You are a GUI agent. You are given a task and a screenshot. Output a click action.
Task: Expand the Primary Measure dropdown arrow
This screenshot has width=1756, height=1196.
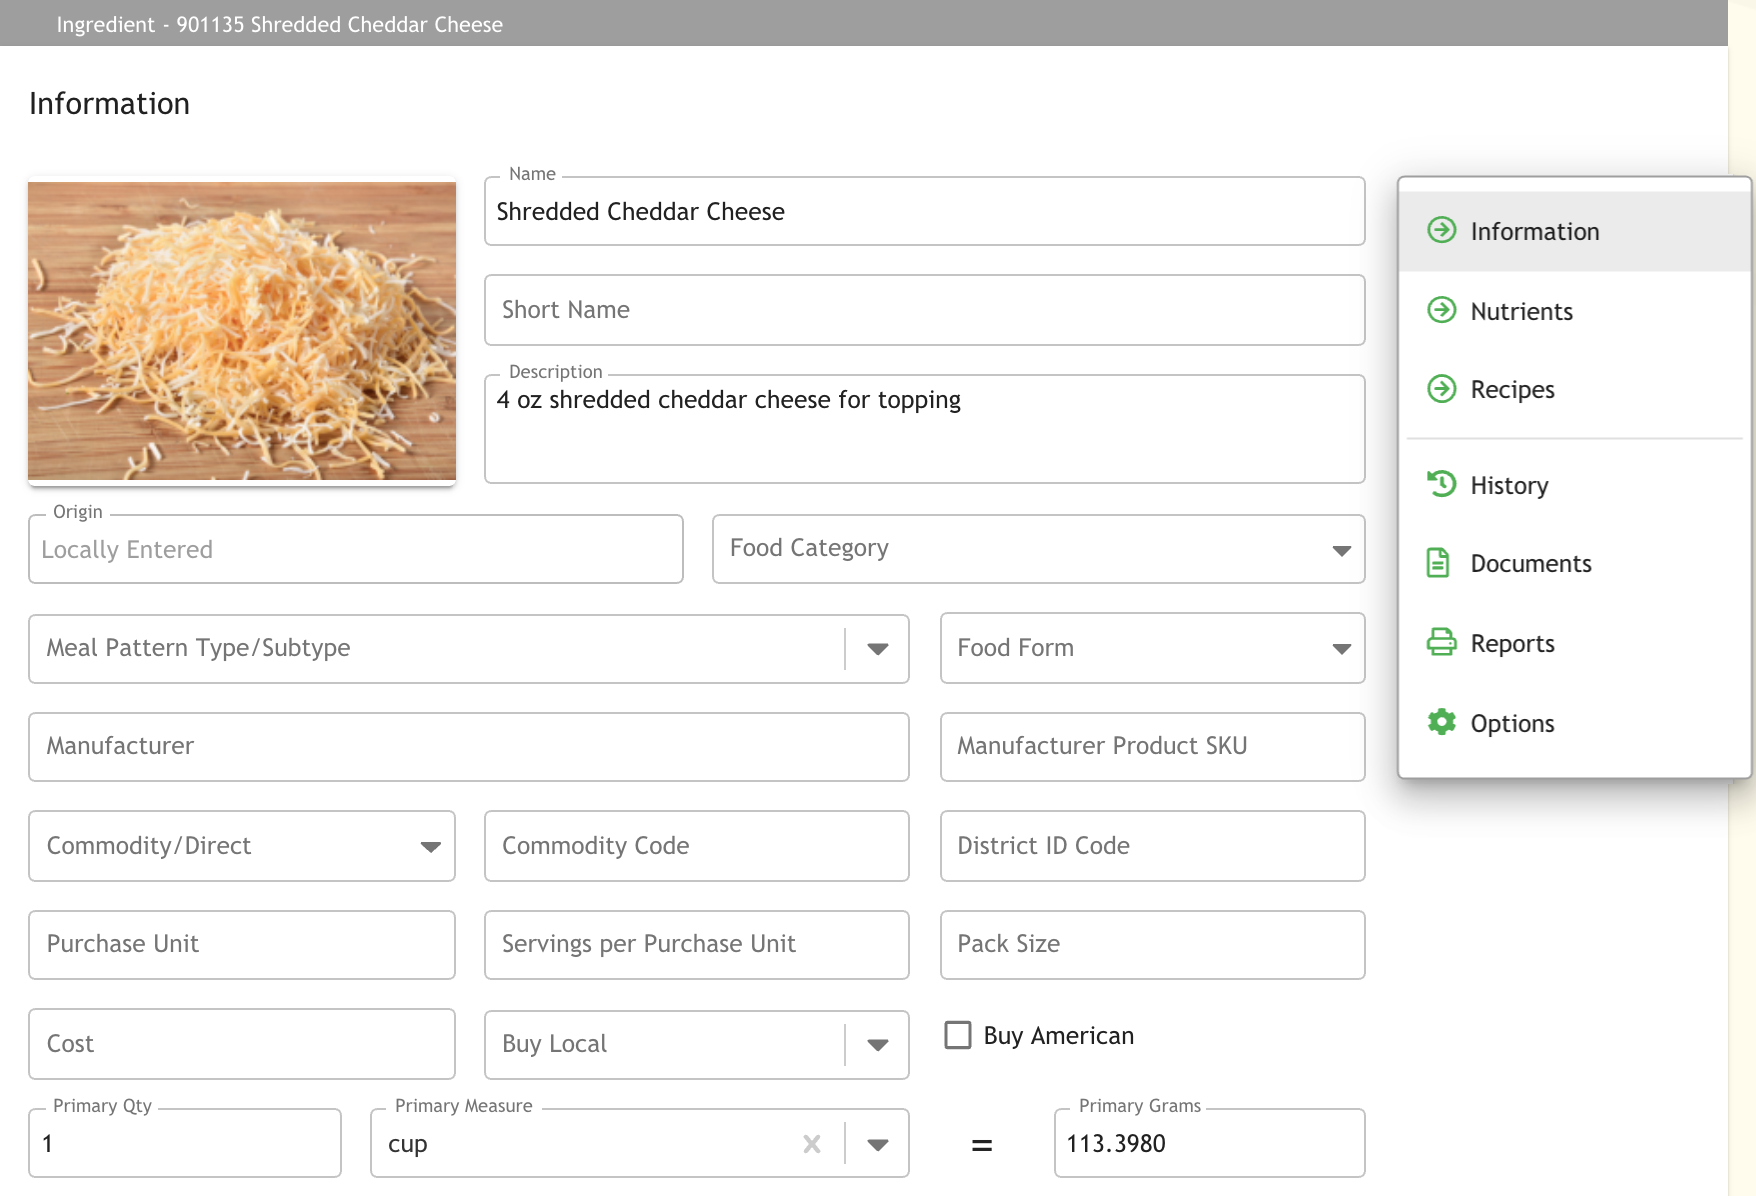pyautogui.click(x=878, y=1145)
